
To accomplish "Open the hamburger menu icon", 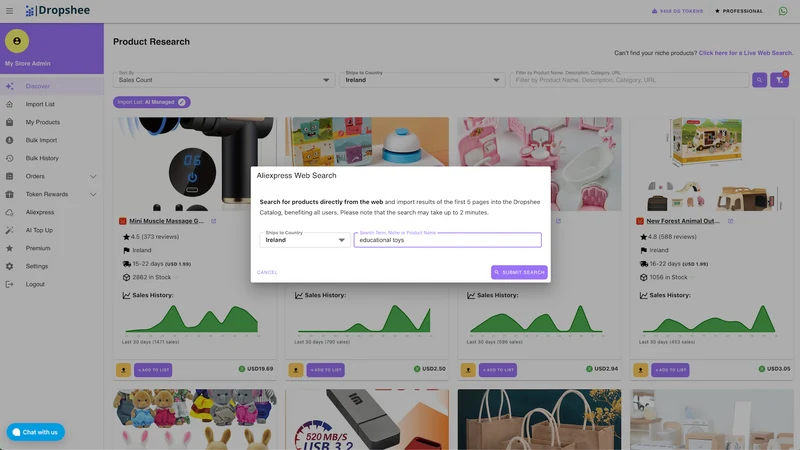I will (x=9, y=11).
